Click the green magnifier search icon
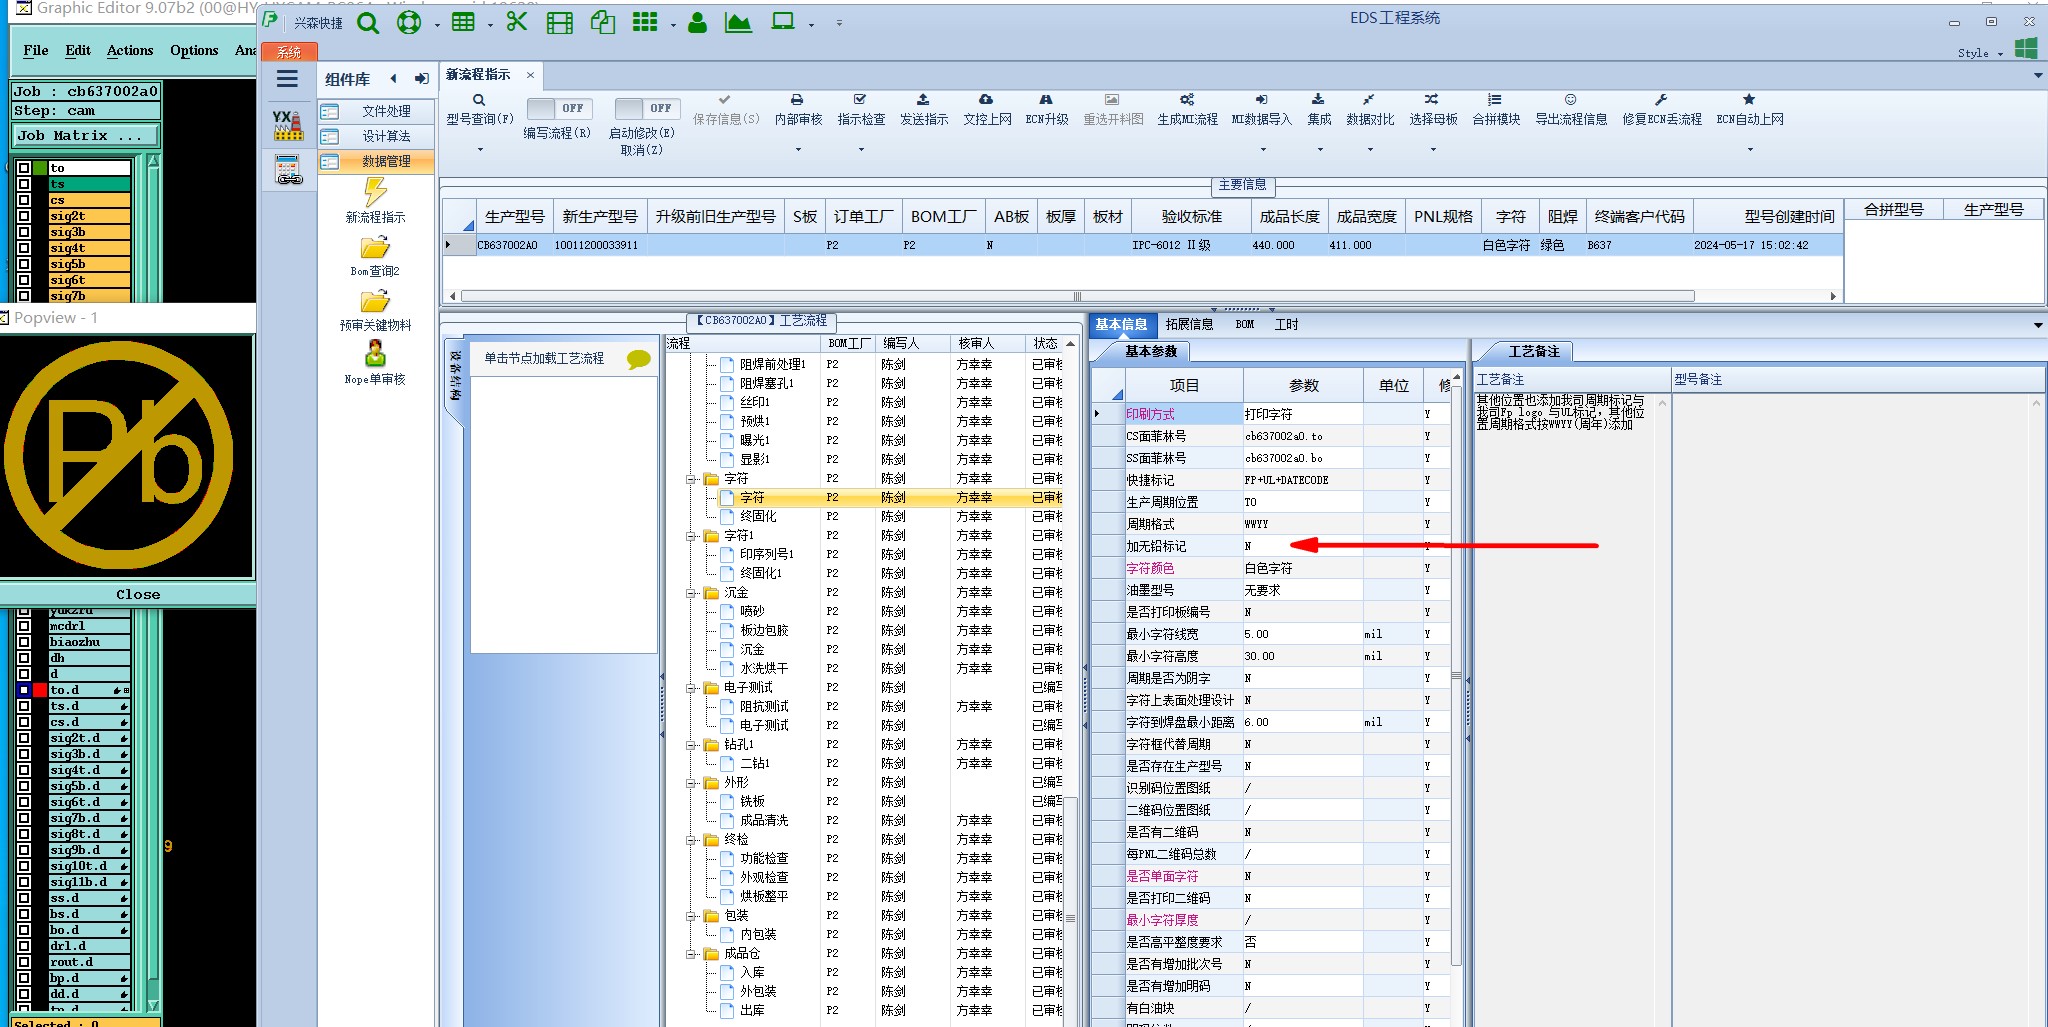The image size is (2048, 1027). 368,22
